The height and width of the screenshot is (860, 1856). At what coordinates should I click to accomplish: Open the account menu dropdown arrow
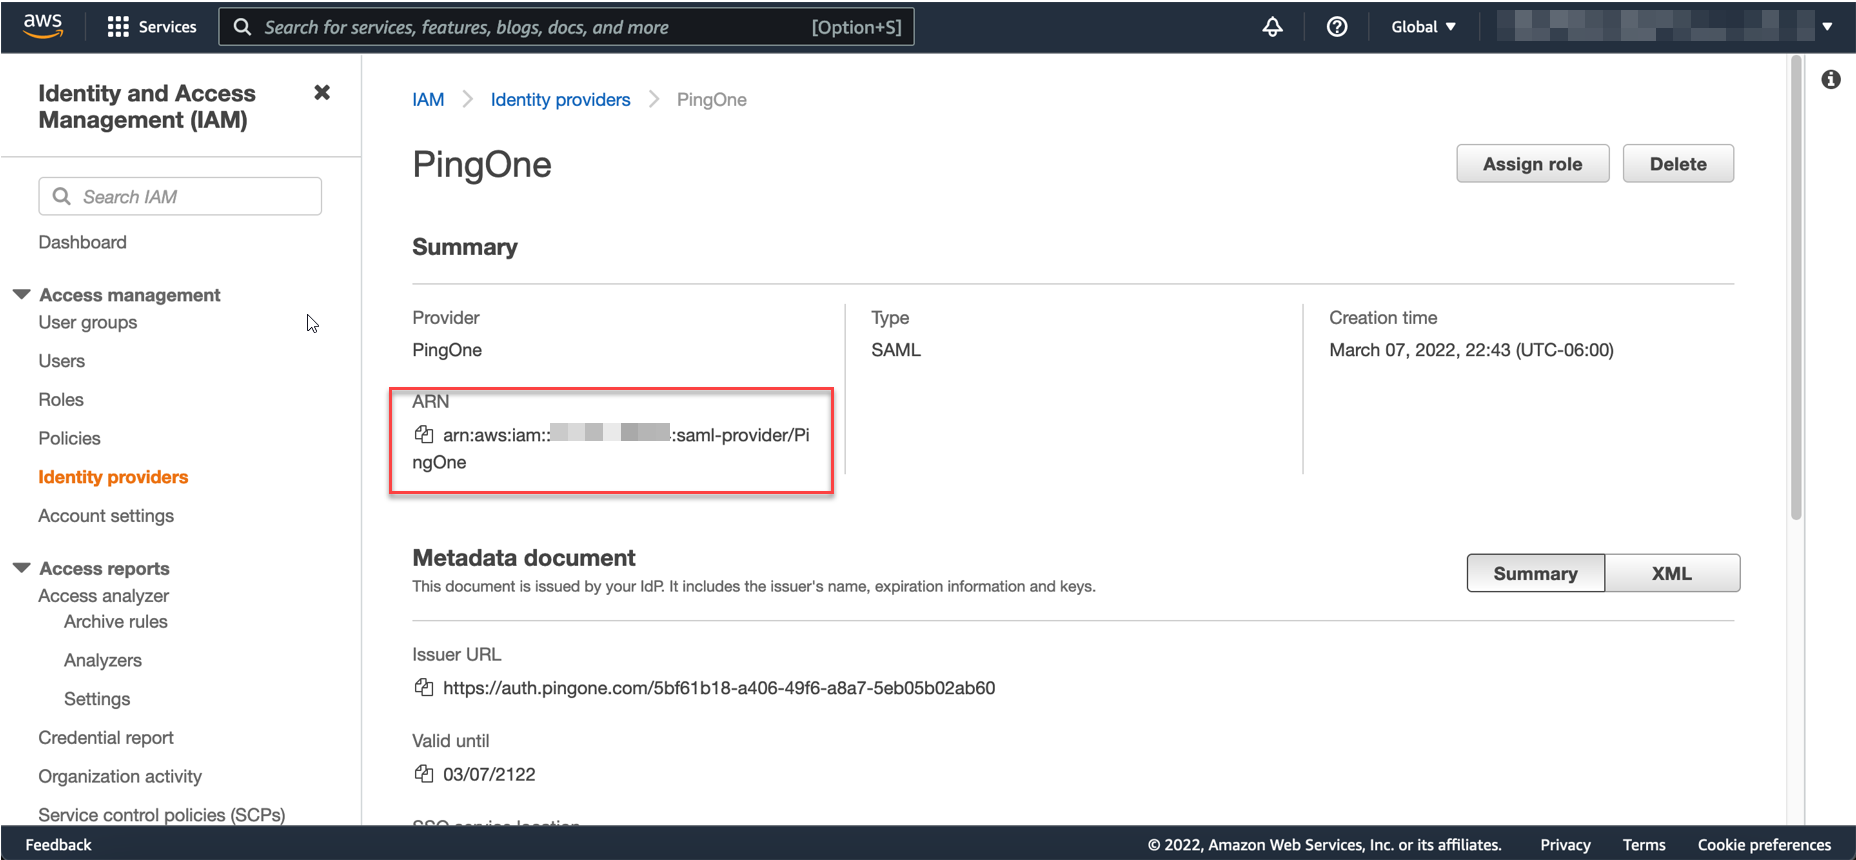(x=1827, y=27)
